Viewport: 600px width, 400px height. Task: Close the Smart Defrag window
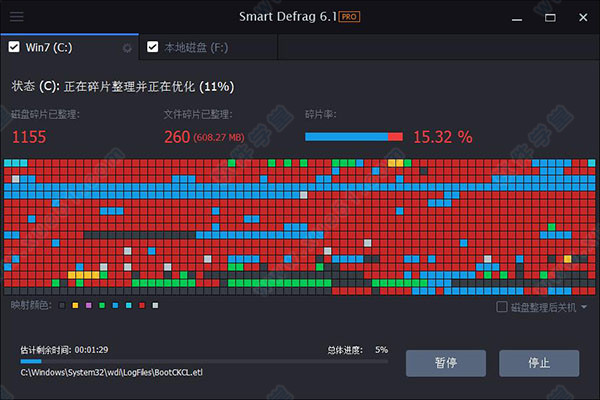pos(583,18)
